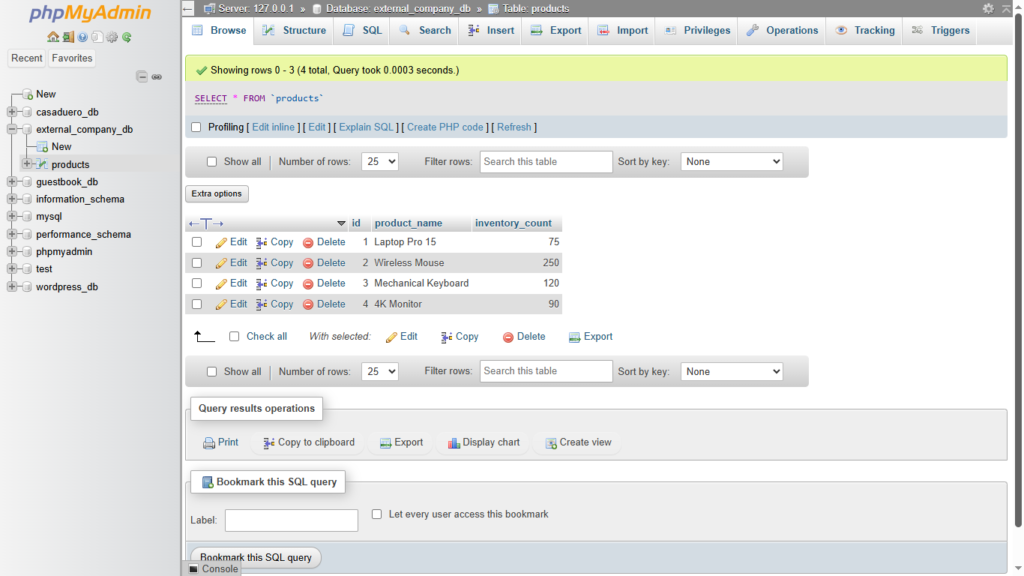This screenshot has width=1024, height=576.
Task: Click Copy icon for 4K Monitor row
Action: coord(262,304)
